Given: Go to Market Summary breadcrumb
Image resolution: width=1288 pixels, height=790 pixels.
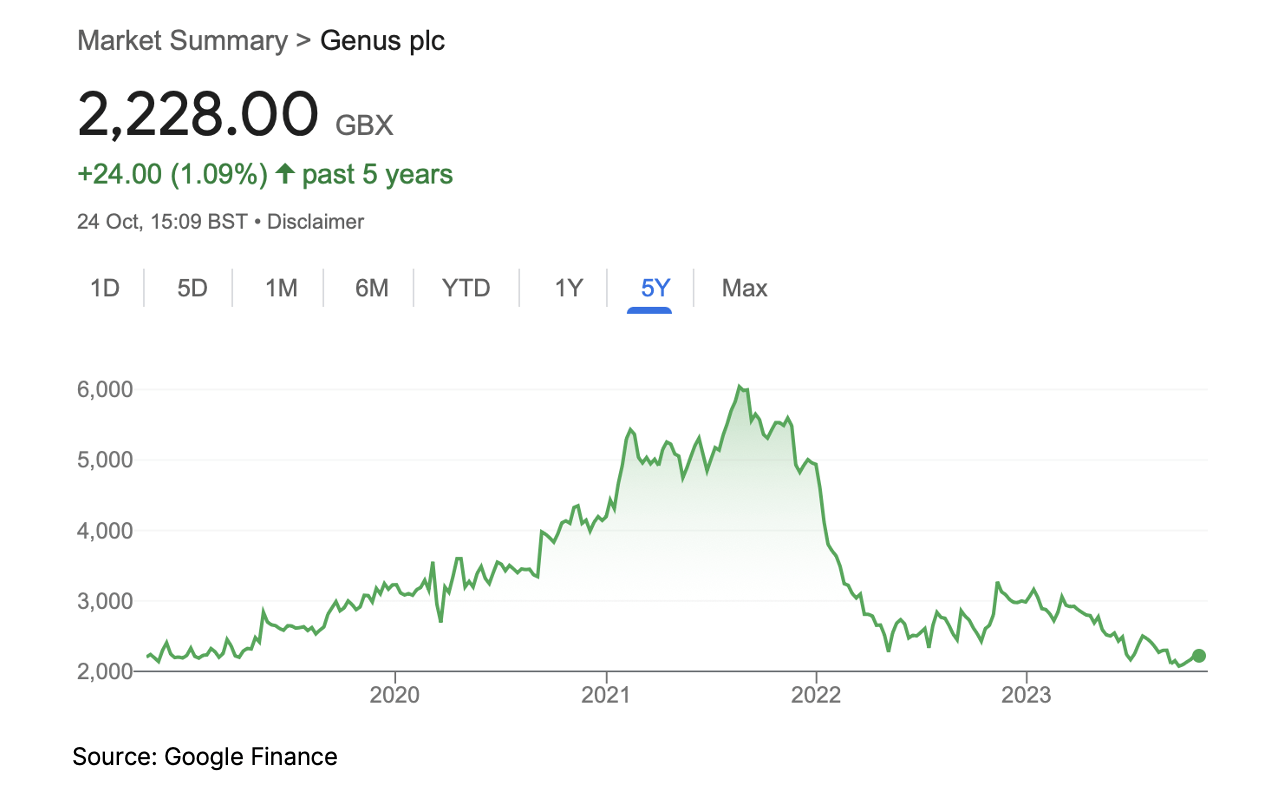Looking at the screenshot, I should (x=182, y=41).
